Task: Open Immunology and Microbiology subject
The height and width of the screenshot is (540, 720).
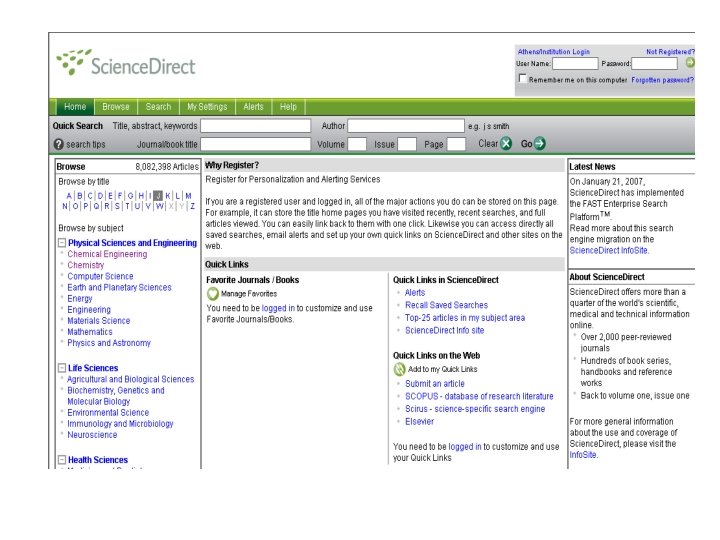Action: coord(120,423)
